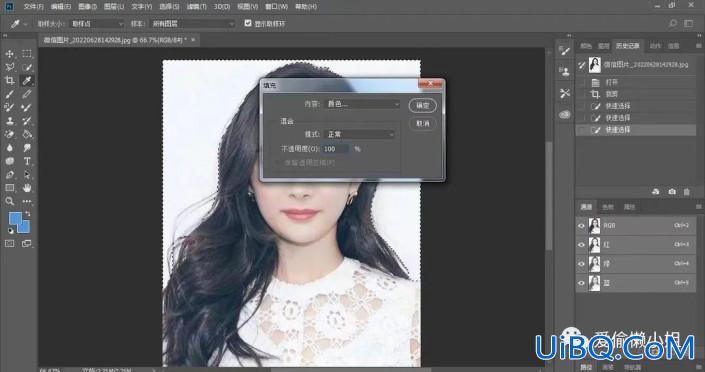Close the Fill dialog with red X
The image size is (705, 372).
[x=431, y=84]
